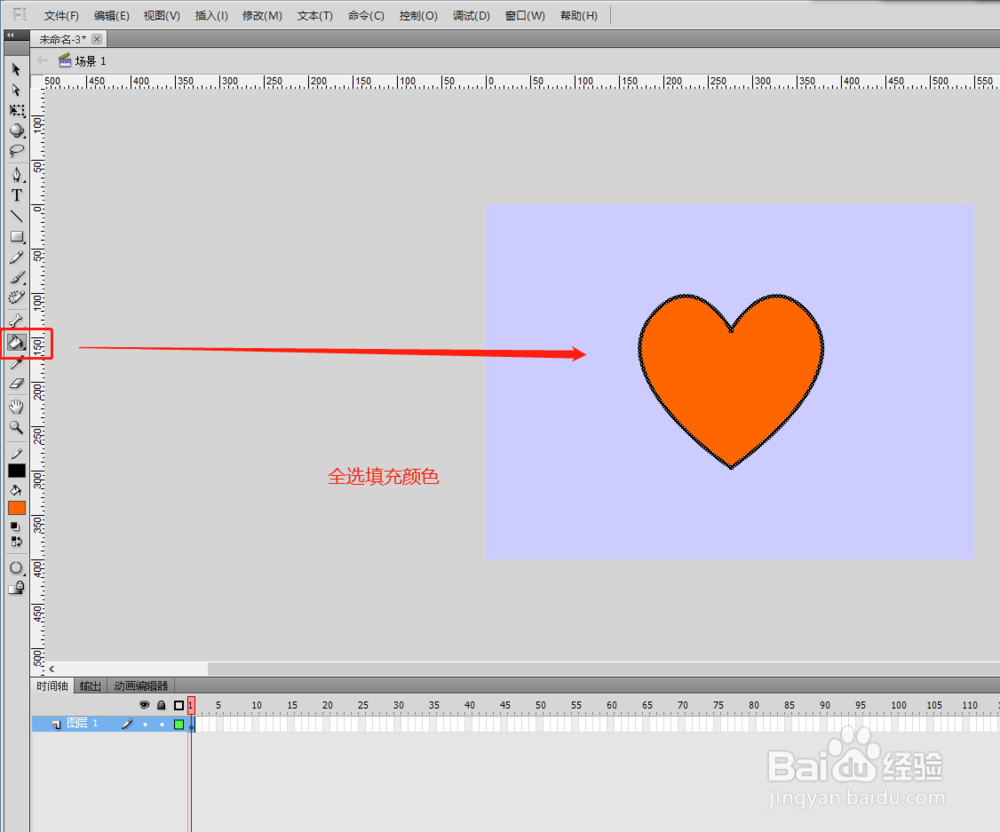Select the Pen tool
The width and height of the screenshot is (1000, 832).
pyautogui.click(x=17, y=175)
